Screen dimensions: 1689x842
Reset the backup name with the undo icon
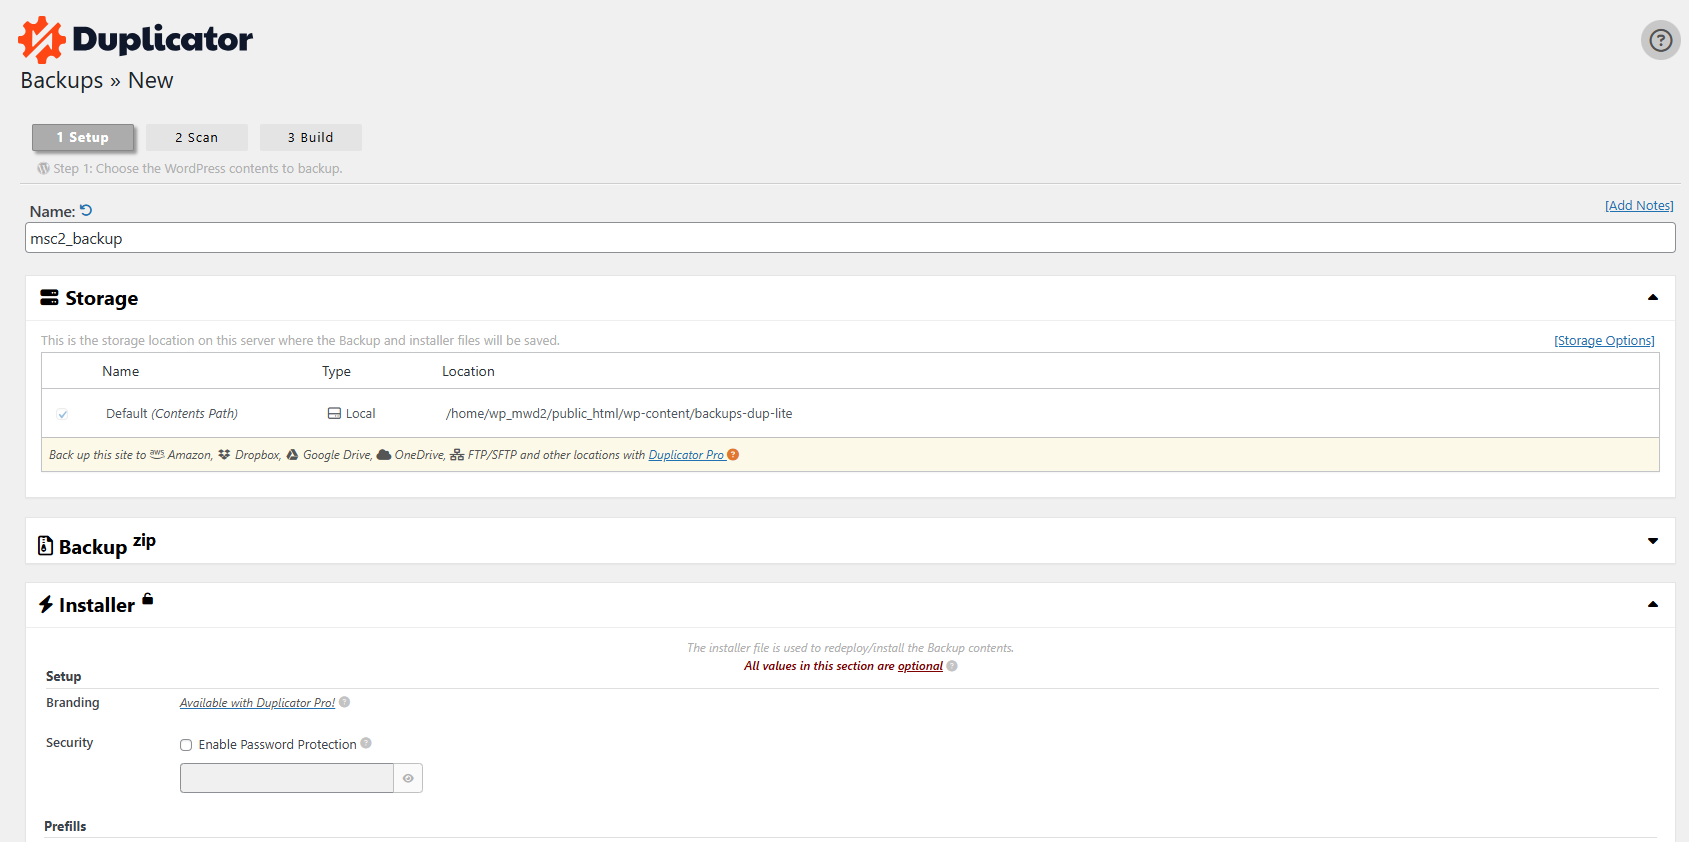coord(86,210)
